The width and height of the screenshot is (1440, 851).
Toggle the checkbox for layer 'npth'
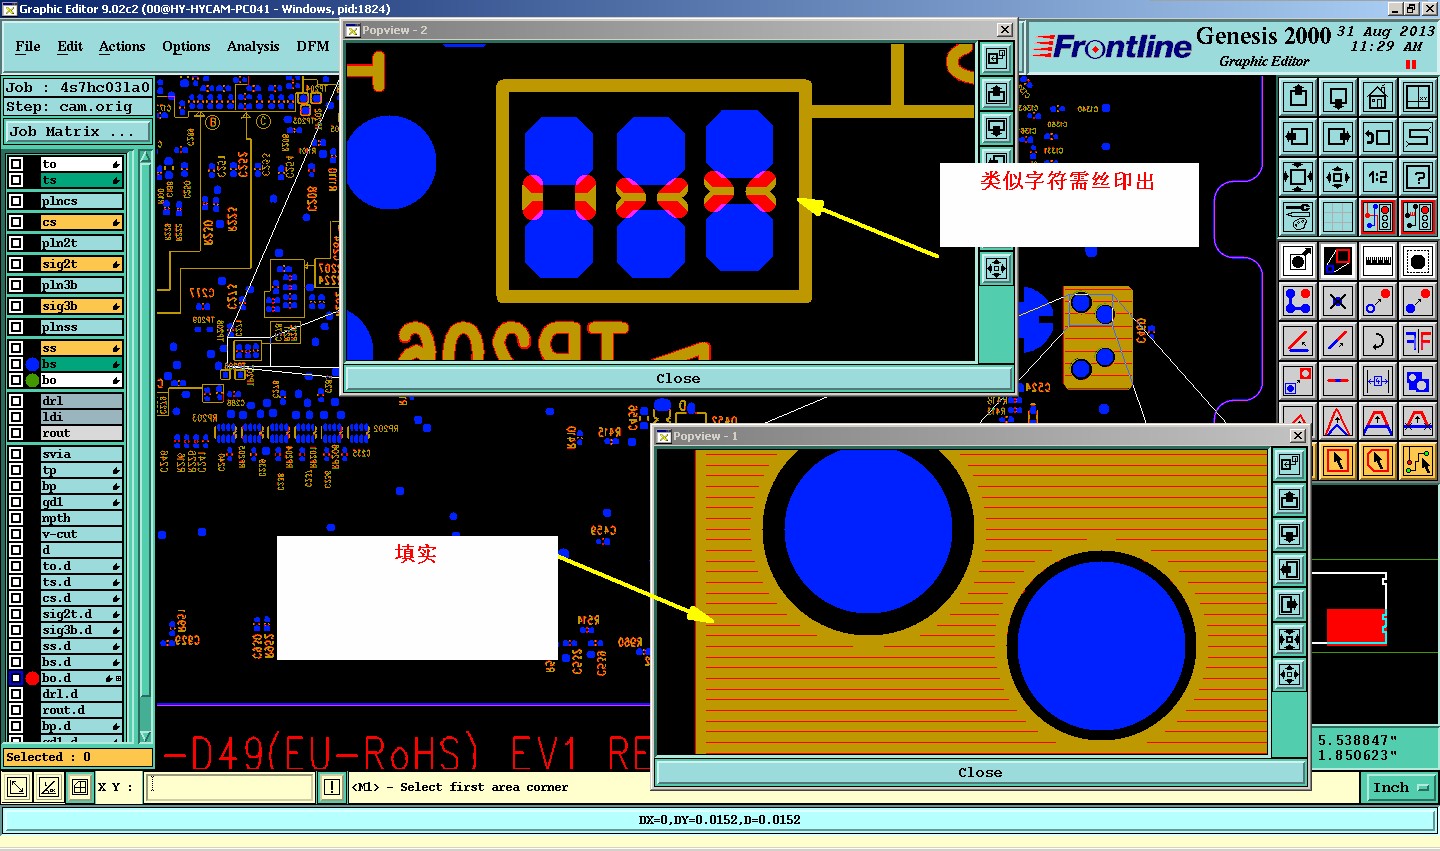[x=16, y=518]
